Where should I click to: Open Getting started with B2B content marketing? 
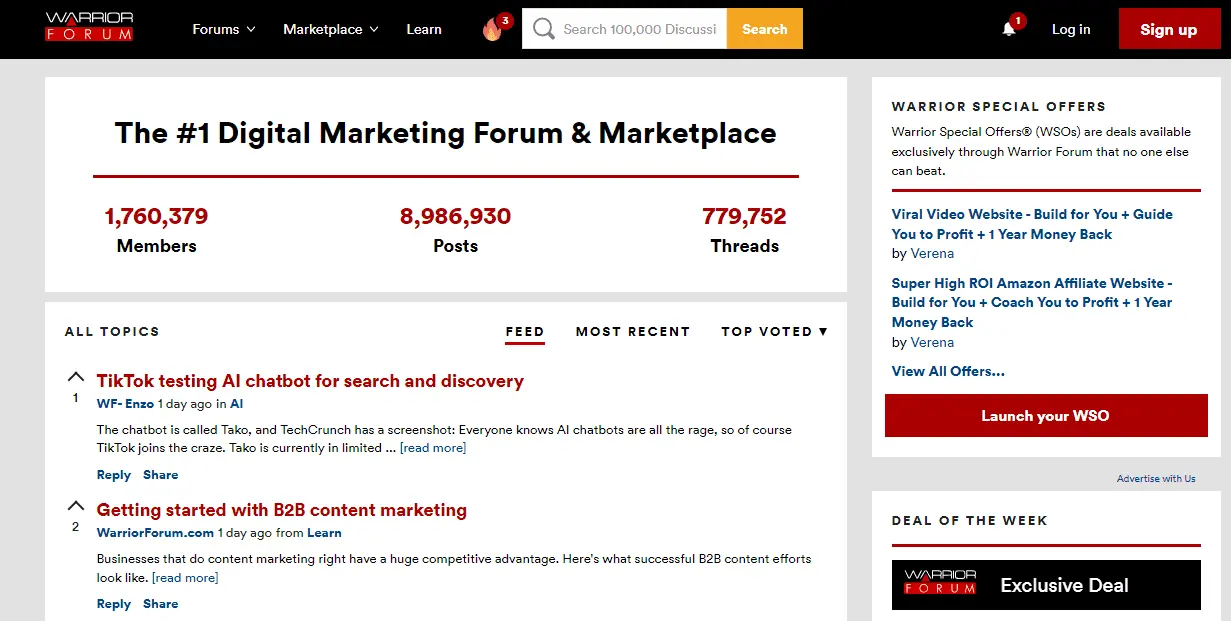[x=282, y=510]
